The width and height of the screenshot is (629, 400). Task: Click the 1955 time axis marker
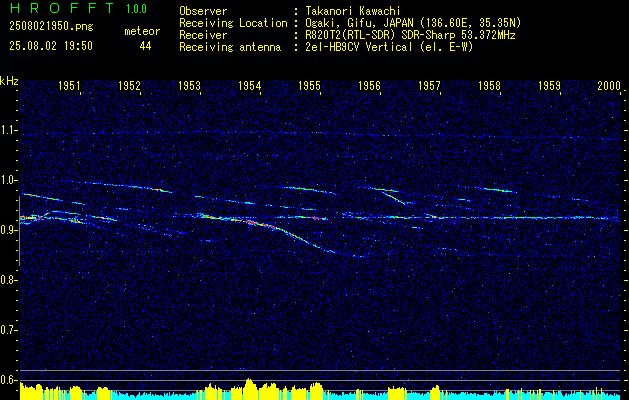click(x=309, y=85)
